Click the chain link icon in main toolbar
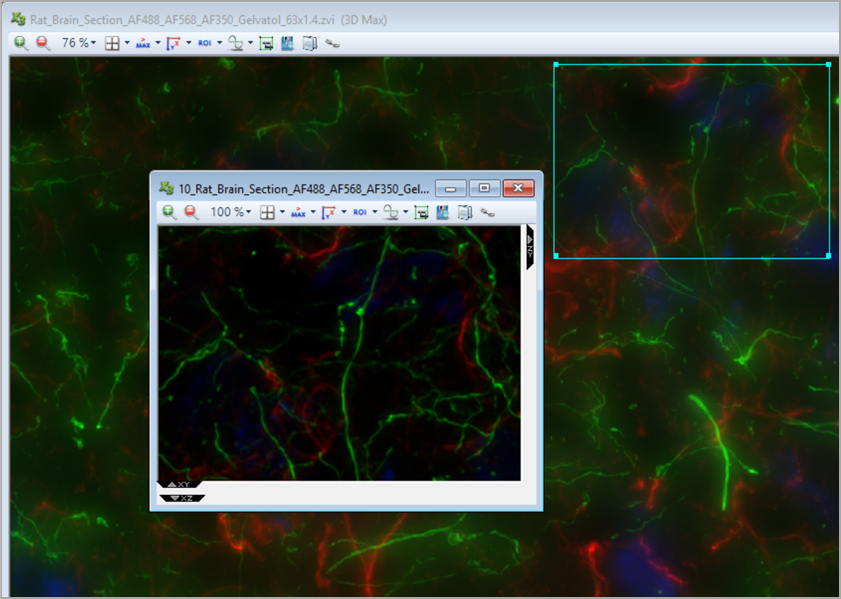The width and height of the screenshot is (841, 599). click(332, 43)
